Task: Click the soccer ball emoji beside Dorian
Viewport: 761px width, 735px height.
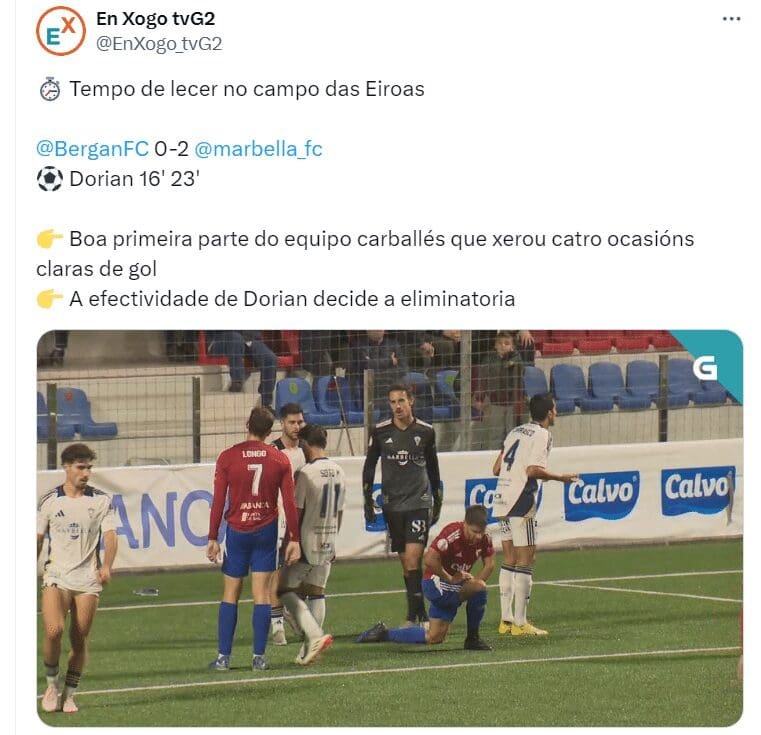Action: click(x=50, y=179)
